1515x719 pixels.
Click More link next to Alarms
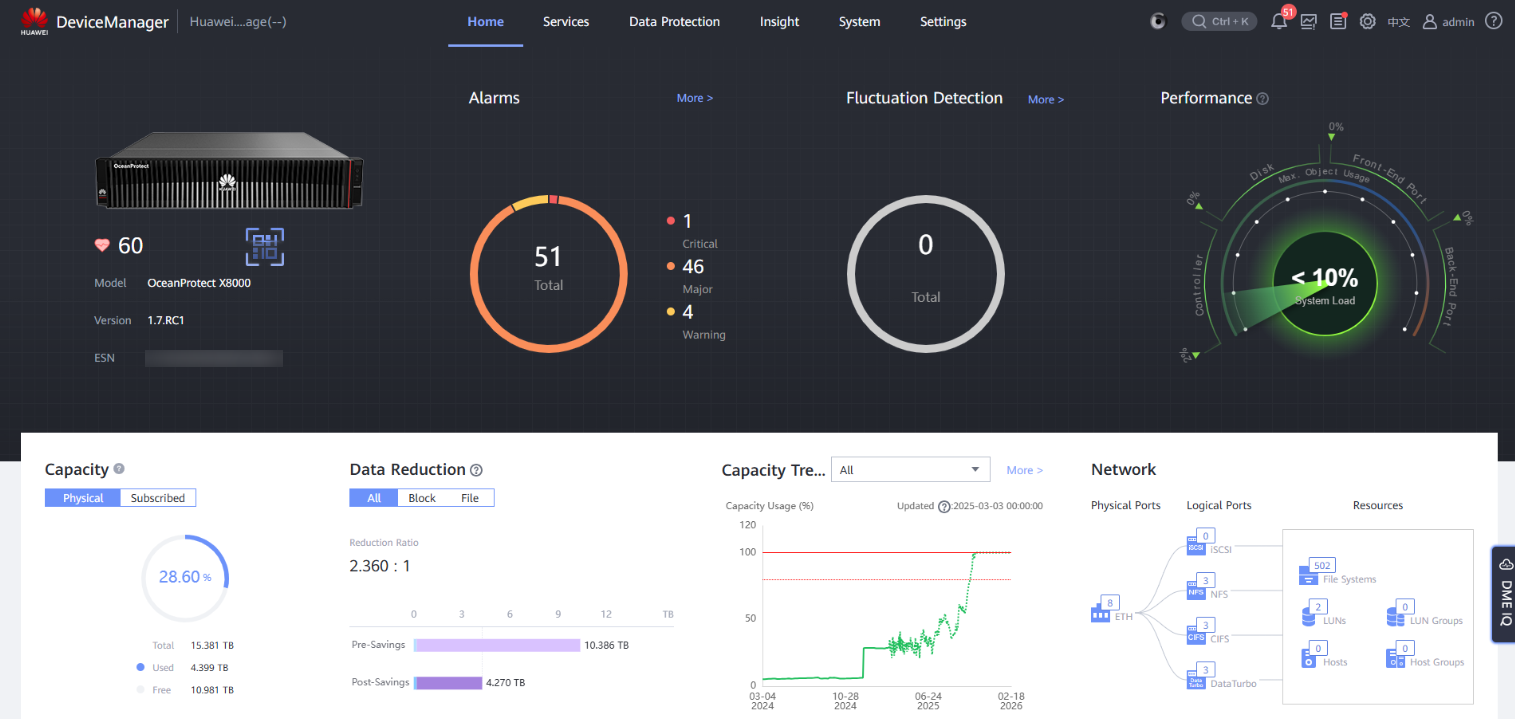(695, 98)
